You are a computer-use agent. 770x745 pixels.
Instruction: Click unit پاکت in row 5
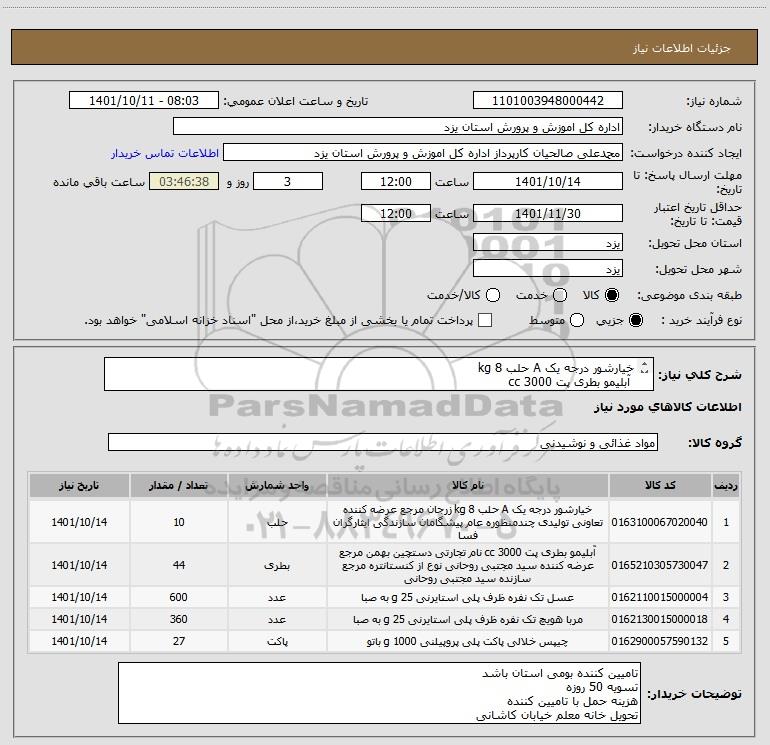(277, 642)
